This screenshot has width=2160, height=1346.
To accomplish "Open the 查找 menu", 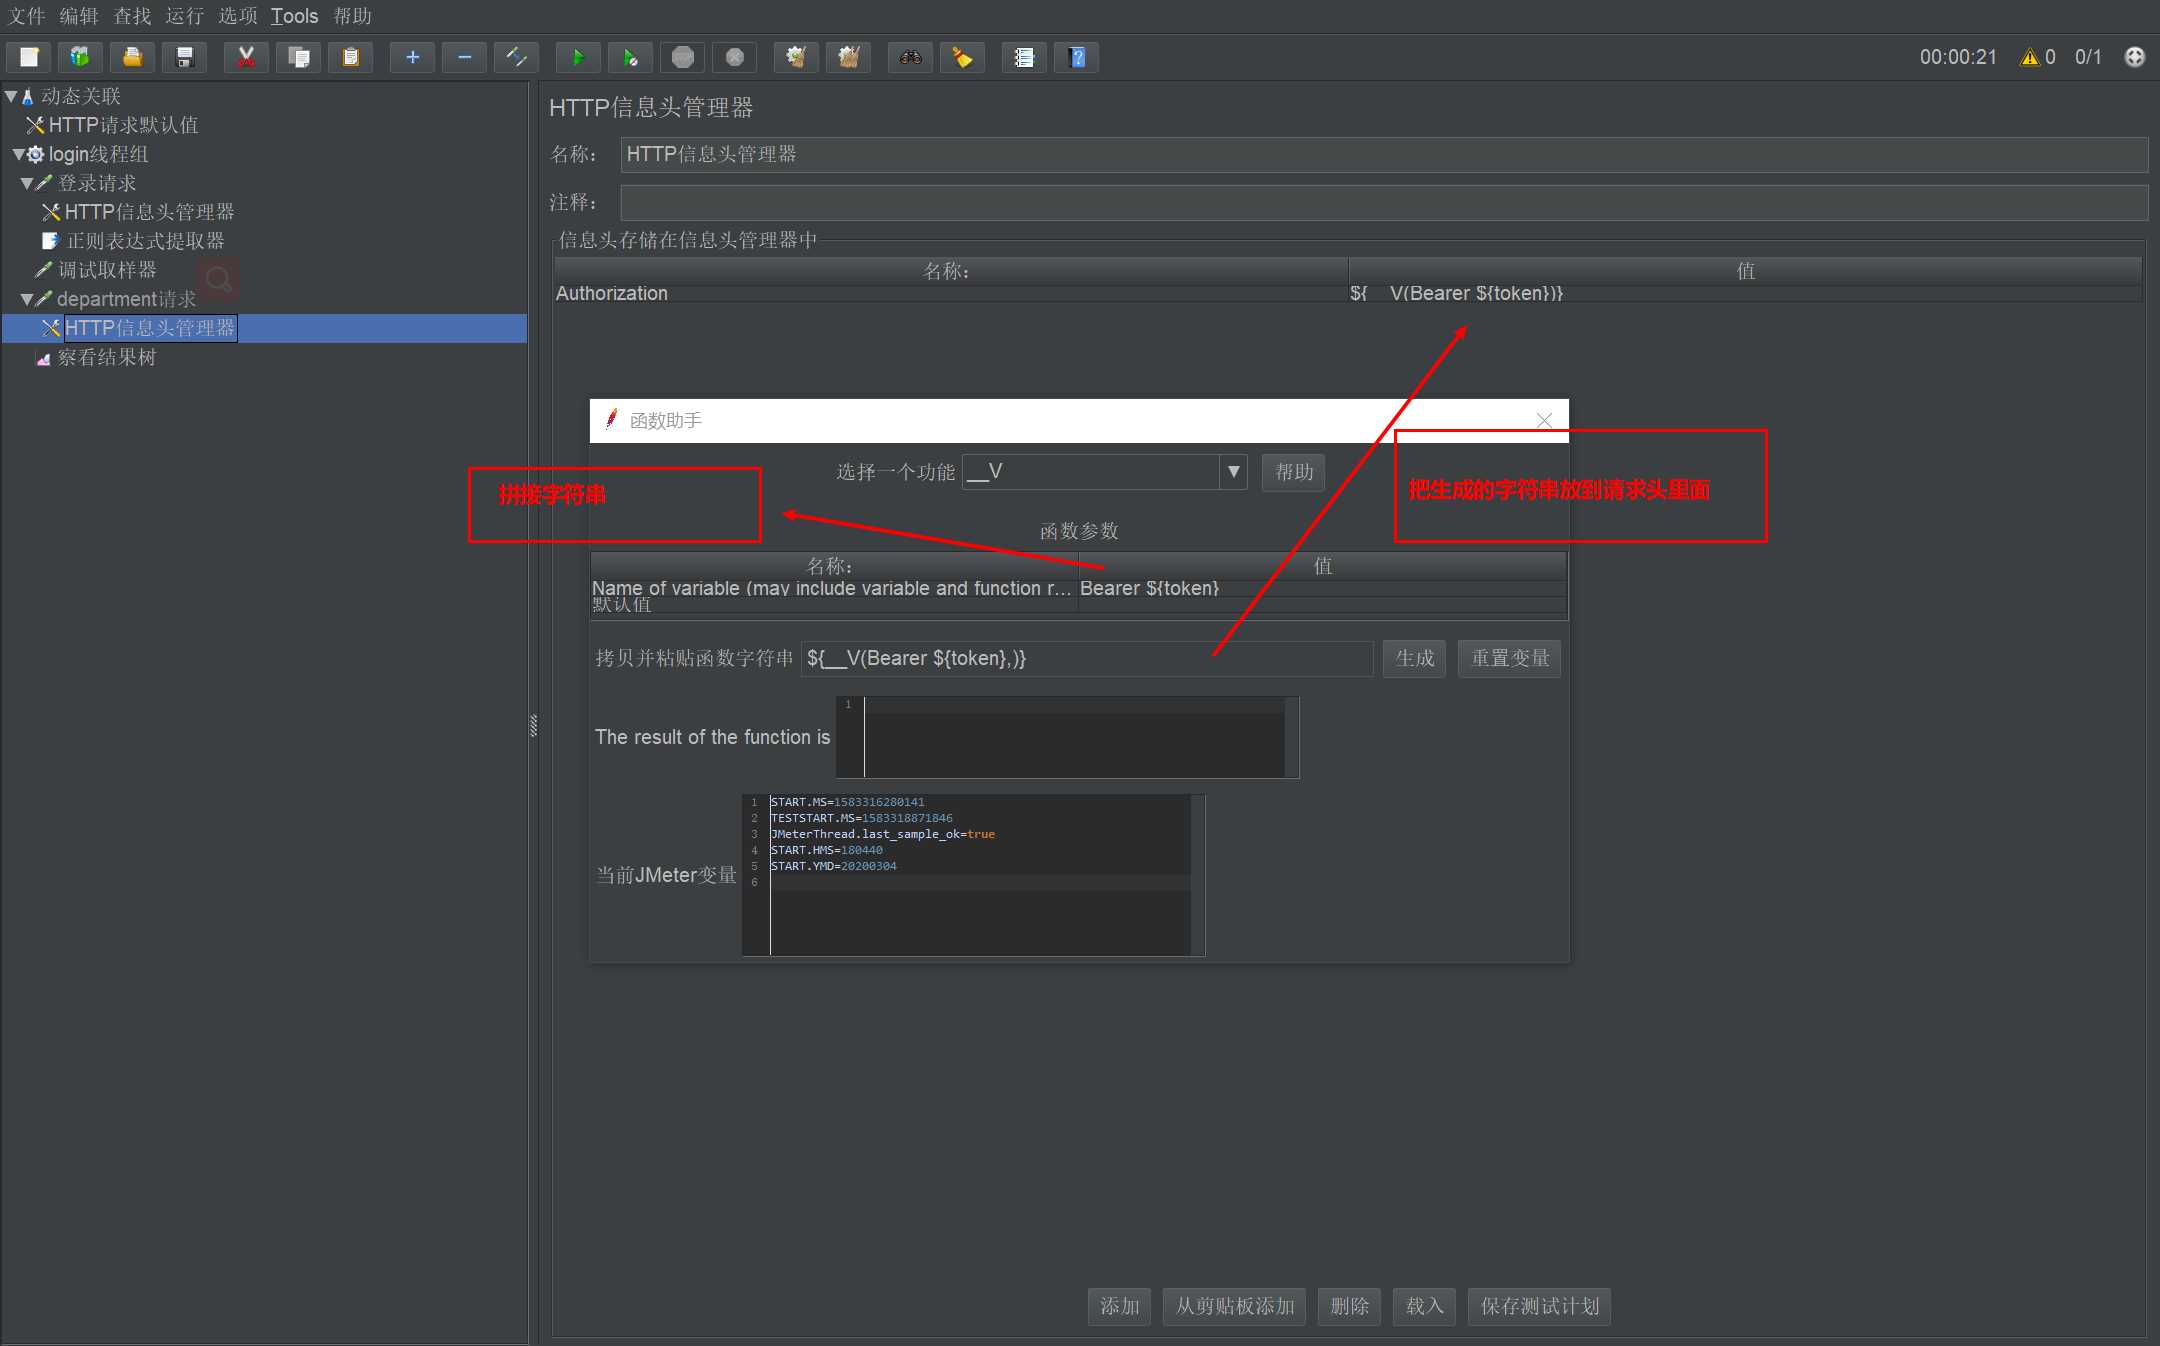I will point(132,16).
